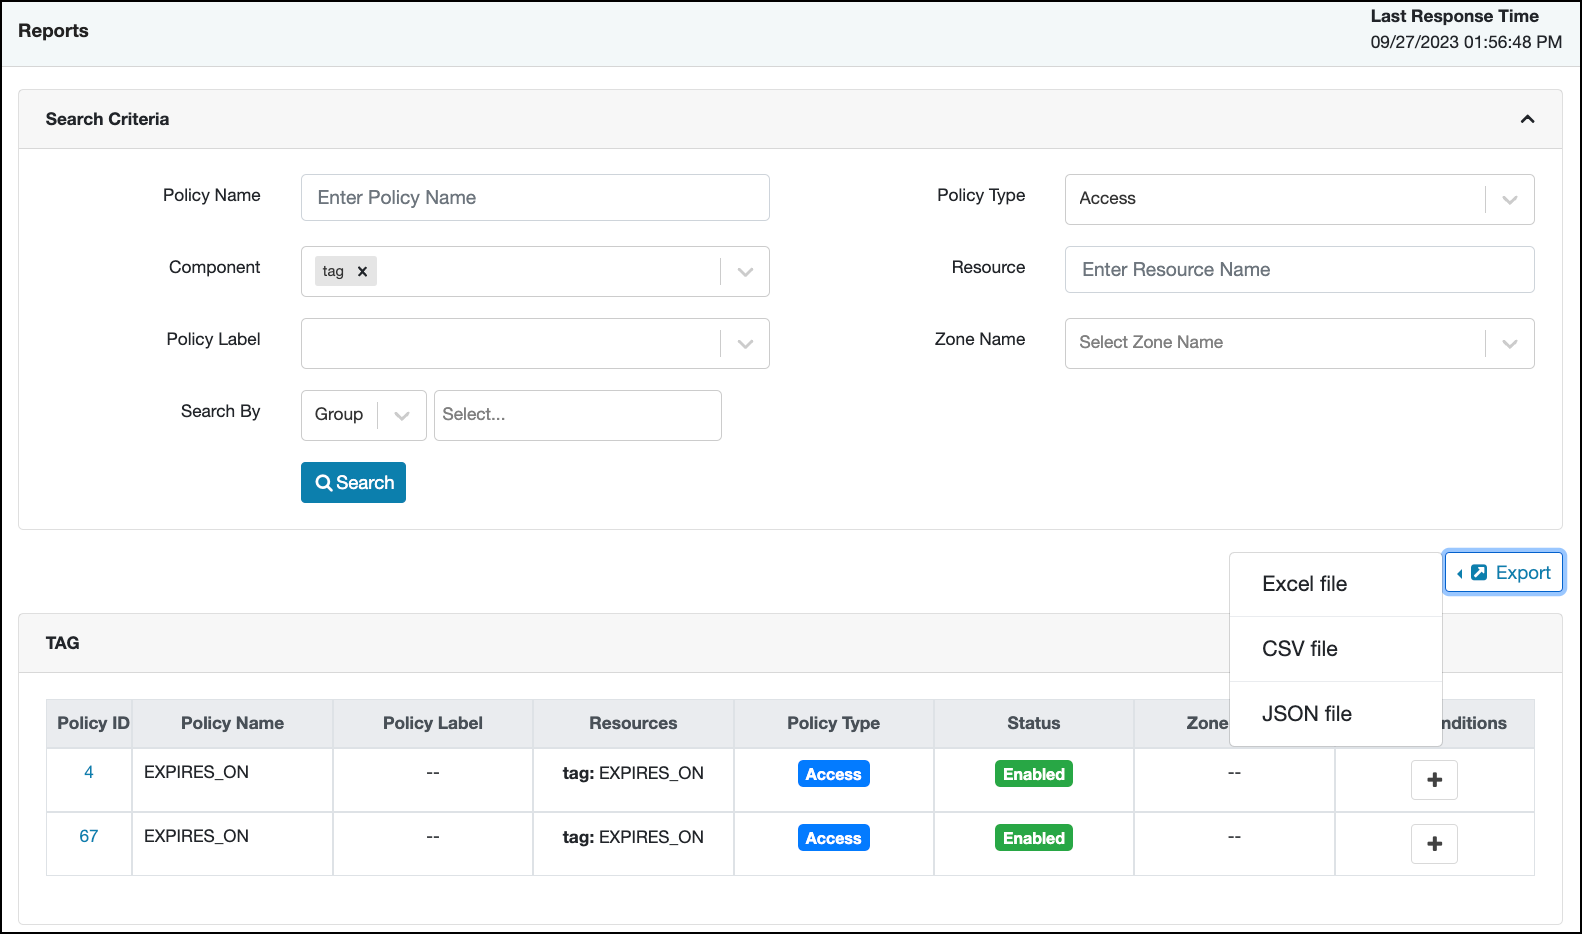Open the Zone Name dropdown
Screen dimensions: 1582x934
click(x=1509, y=344)
